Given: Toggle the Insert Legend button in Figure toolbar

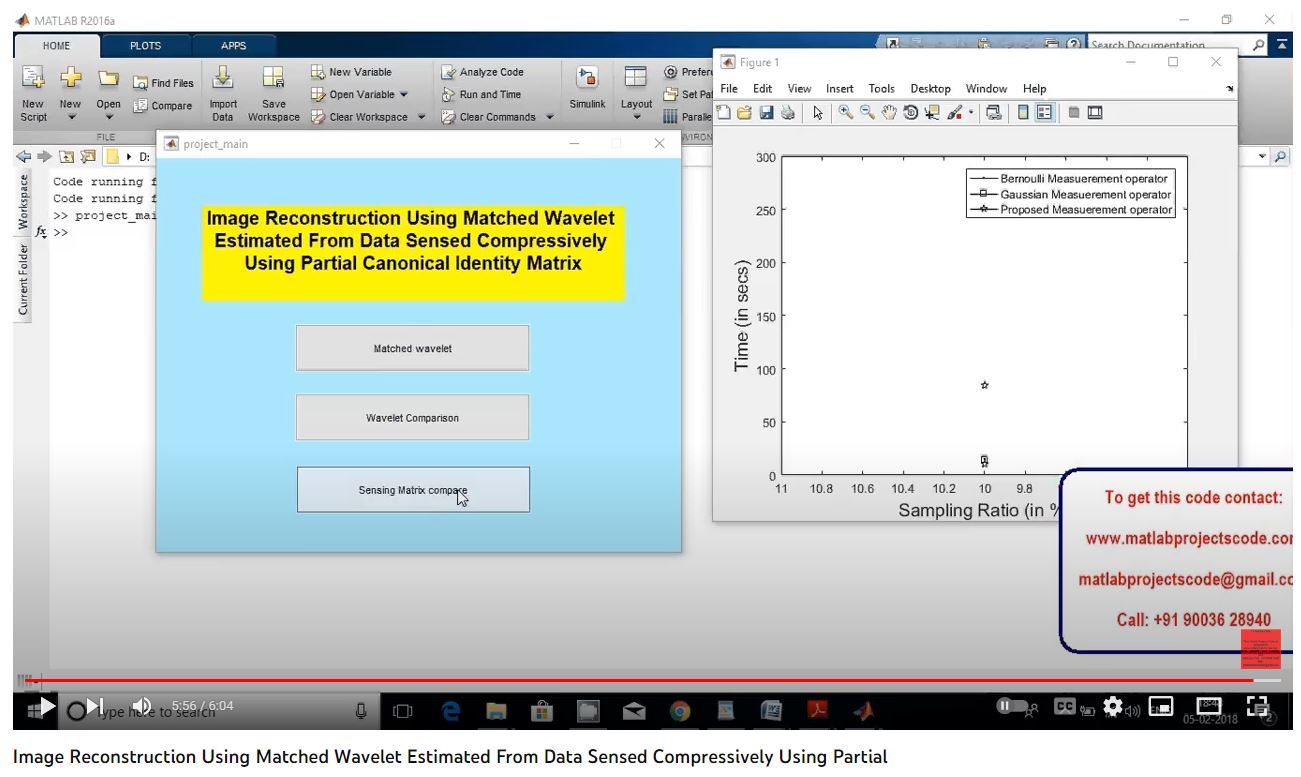Looking at the screenshot, I should pyautogui.click(x=1044, y=113).
